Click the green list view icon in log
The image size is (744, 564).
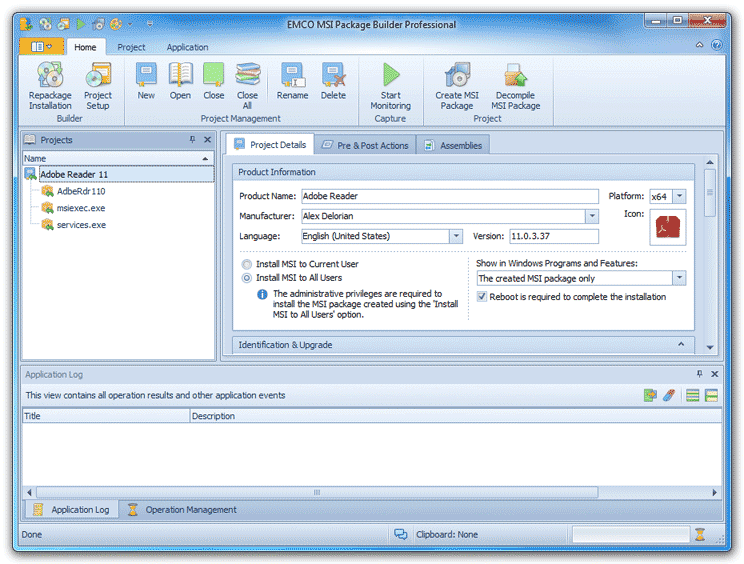[692, 395]
